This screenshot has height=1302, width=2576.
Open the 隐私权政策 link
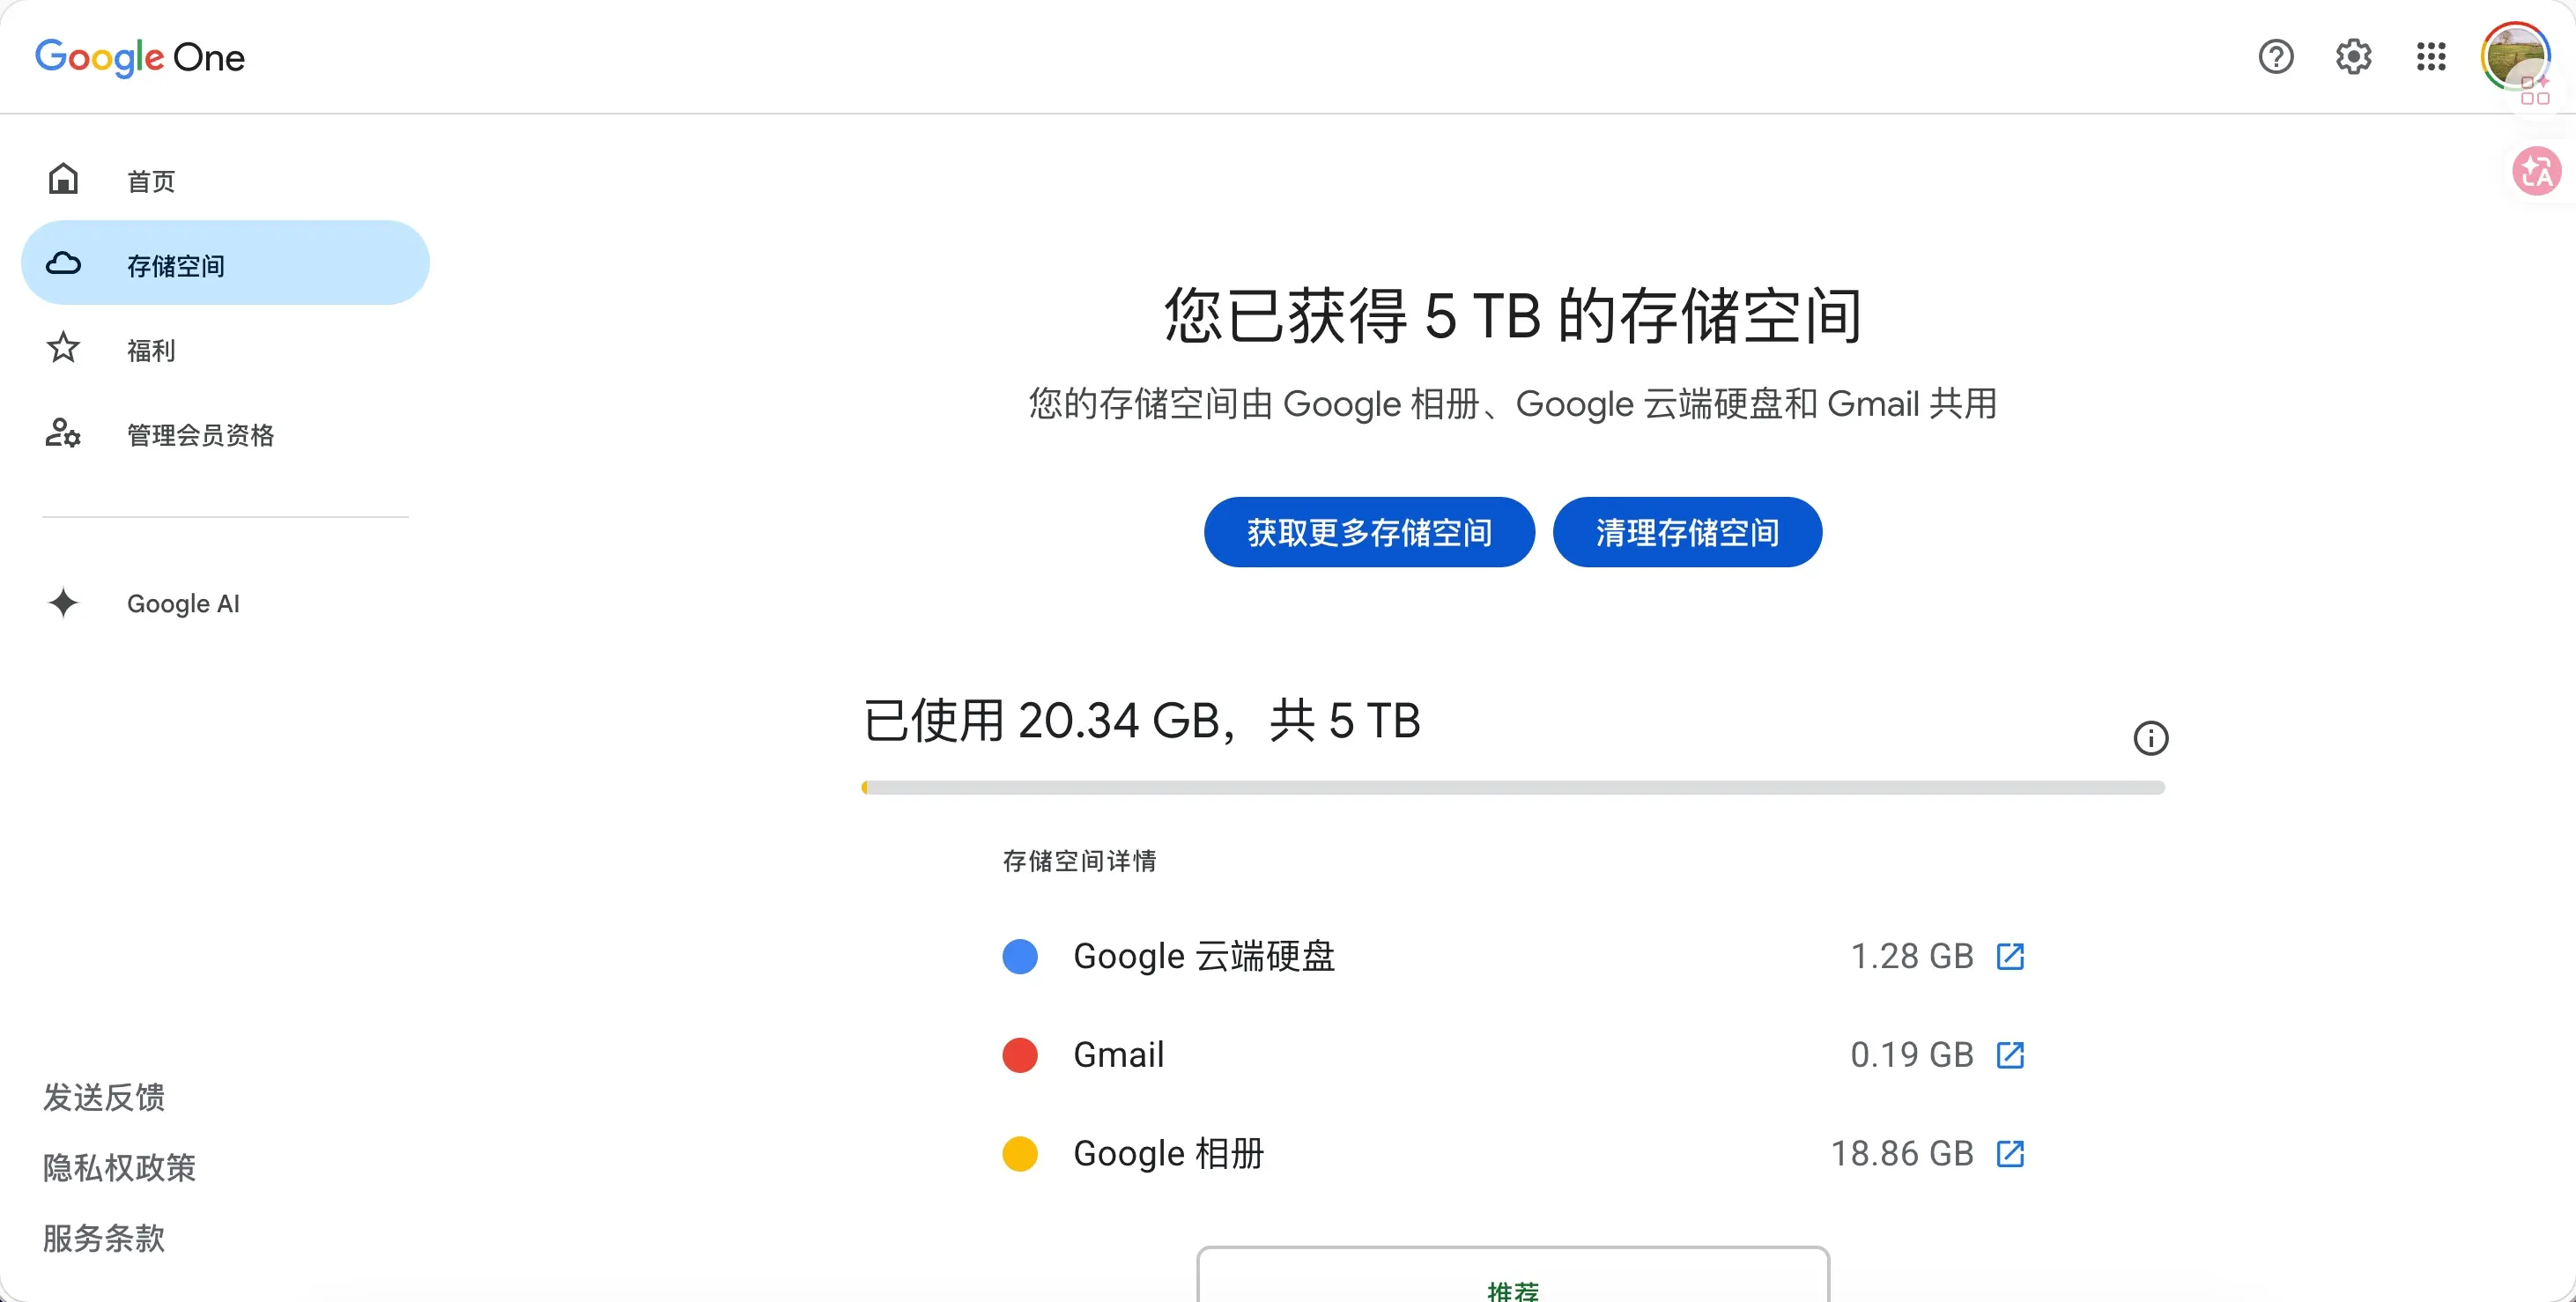pyautogui.click(x=119, y=1168)
